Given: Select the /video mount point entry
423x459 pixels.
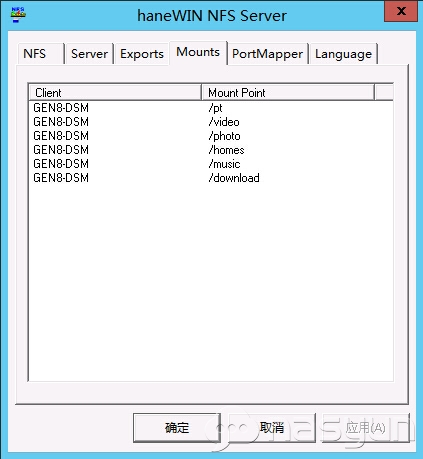Looking at the screenshot, I should pyautogui.click(x=224, y=122).
